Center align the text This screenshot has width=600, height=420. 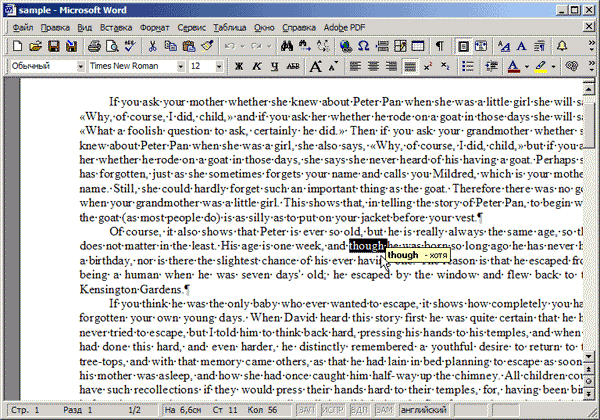pos(373,67)
